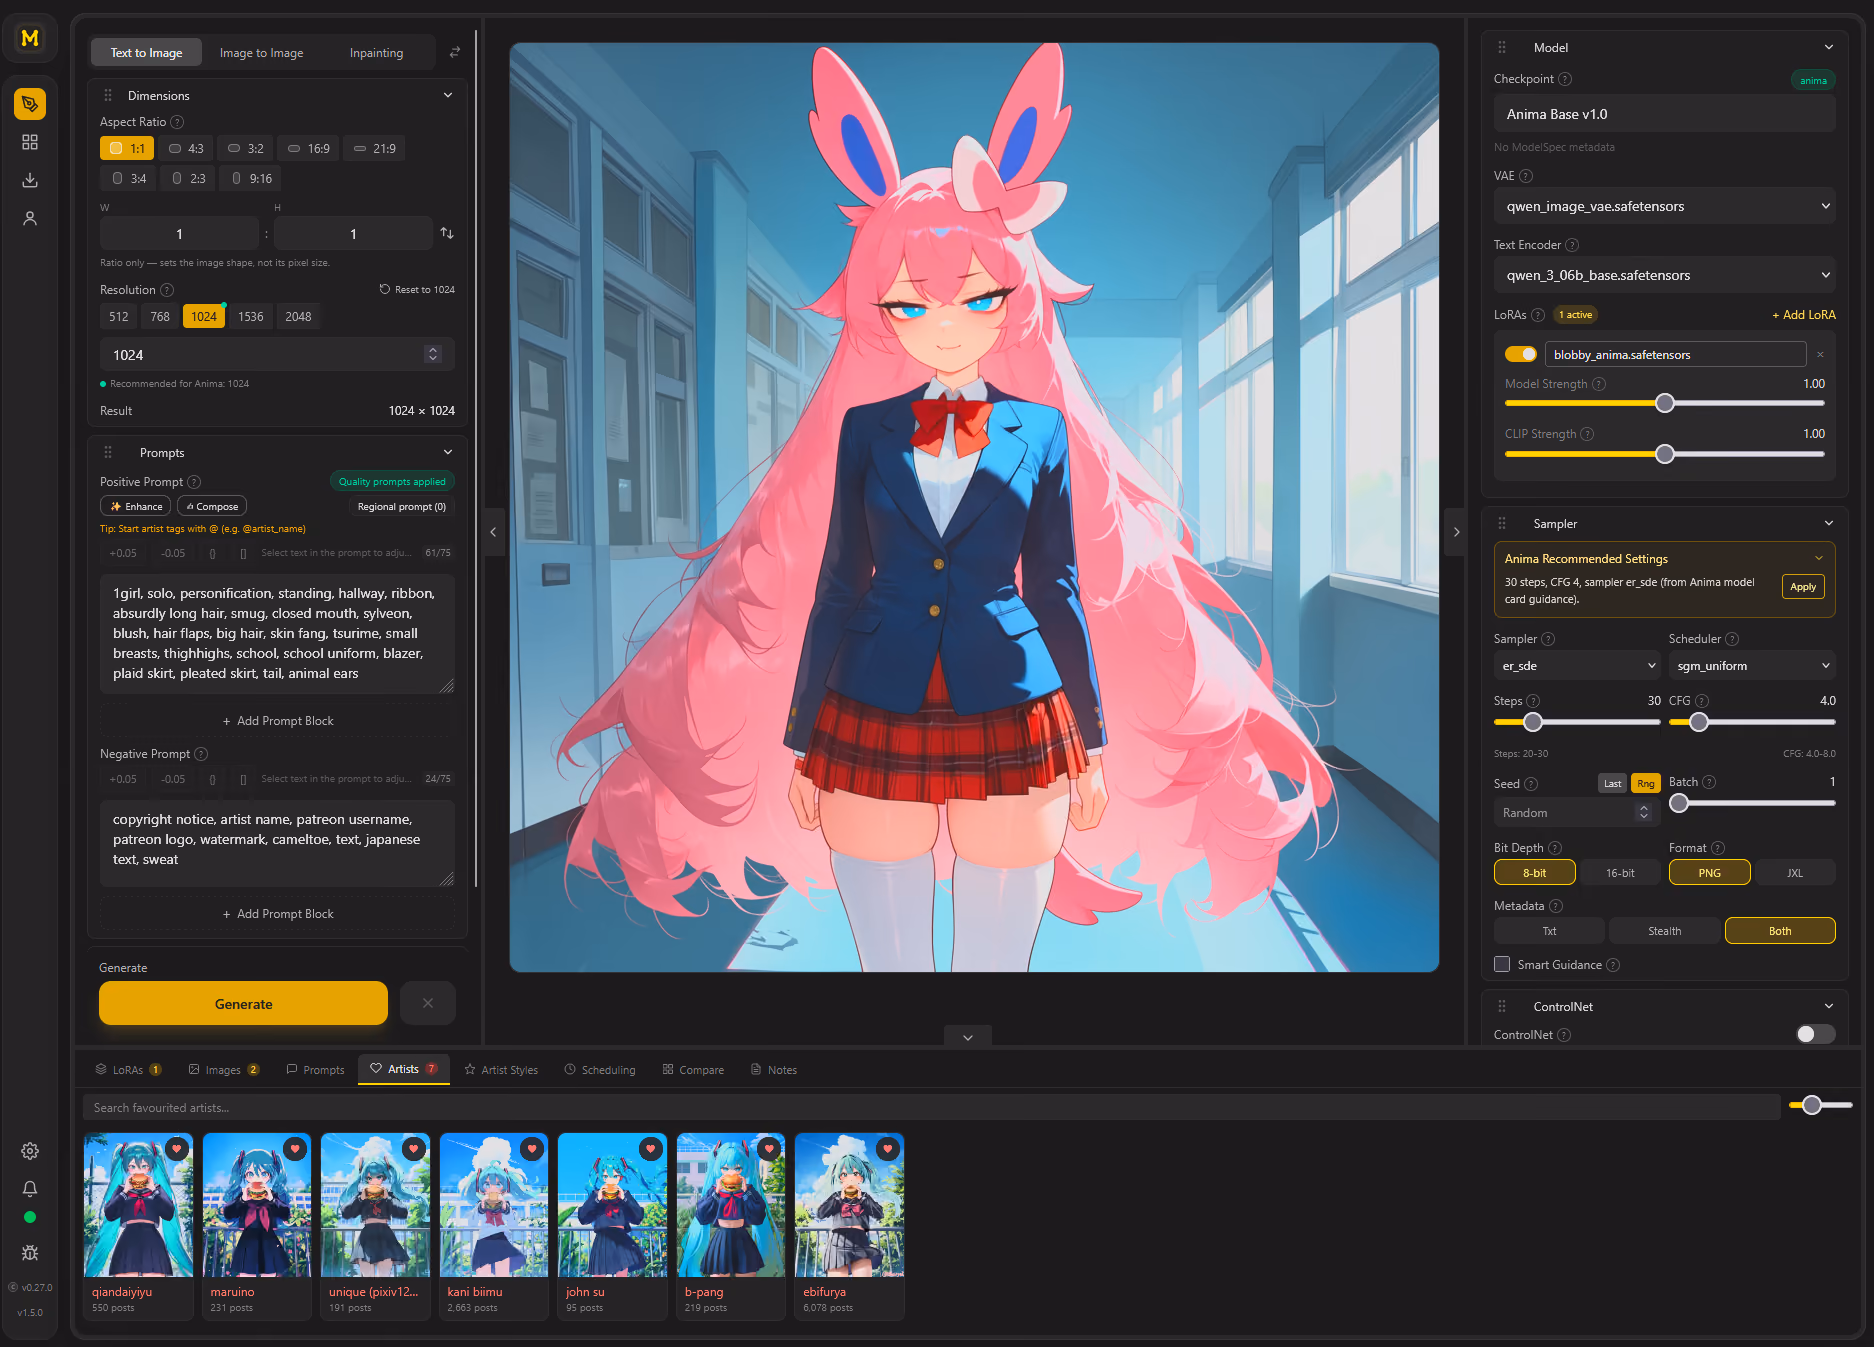Image resolution: width=1874 pixels, height=1347 pixels.
Task: Adjust the Steps slider handle
Action: (x=1533, y=722)
